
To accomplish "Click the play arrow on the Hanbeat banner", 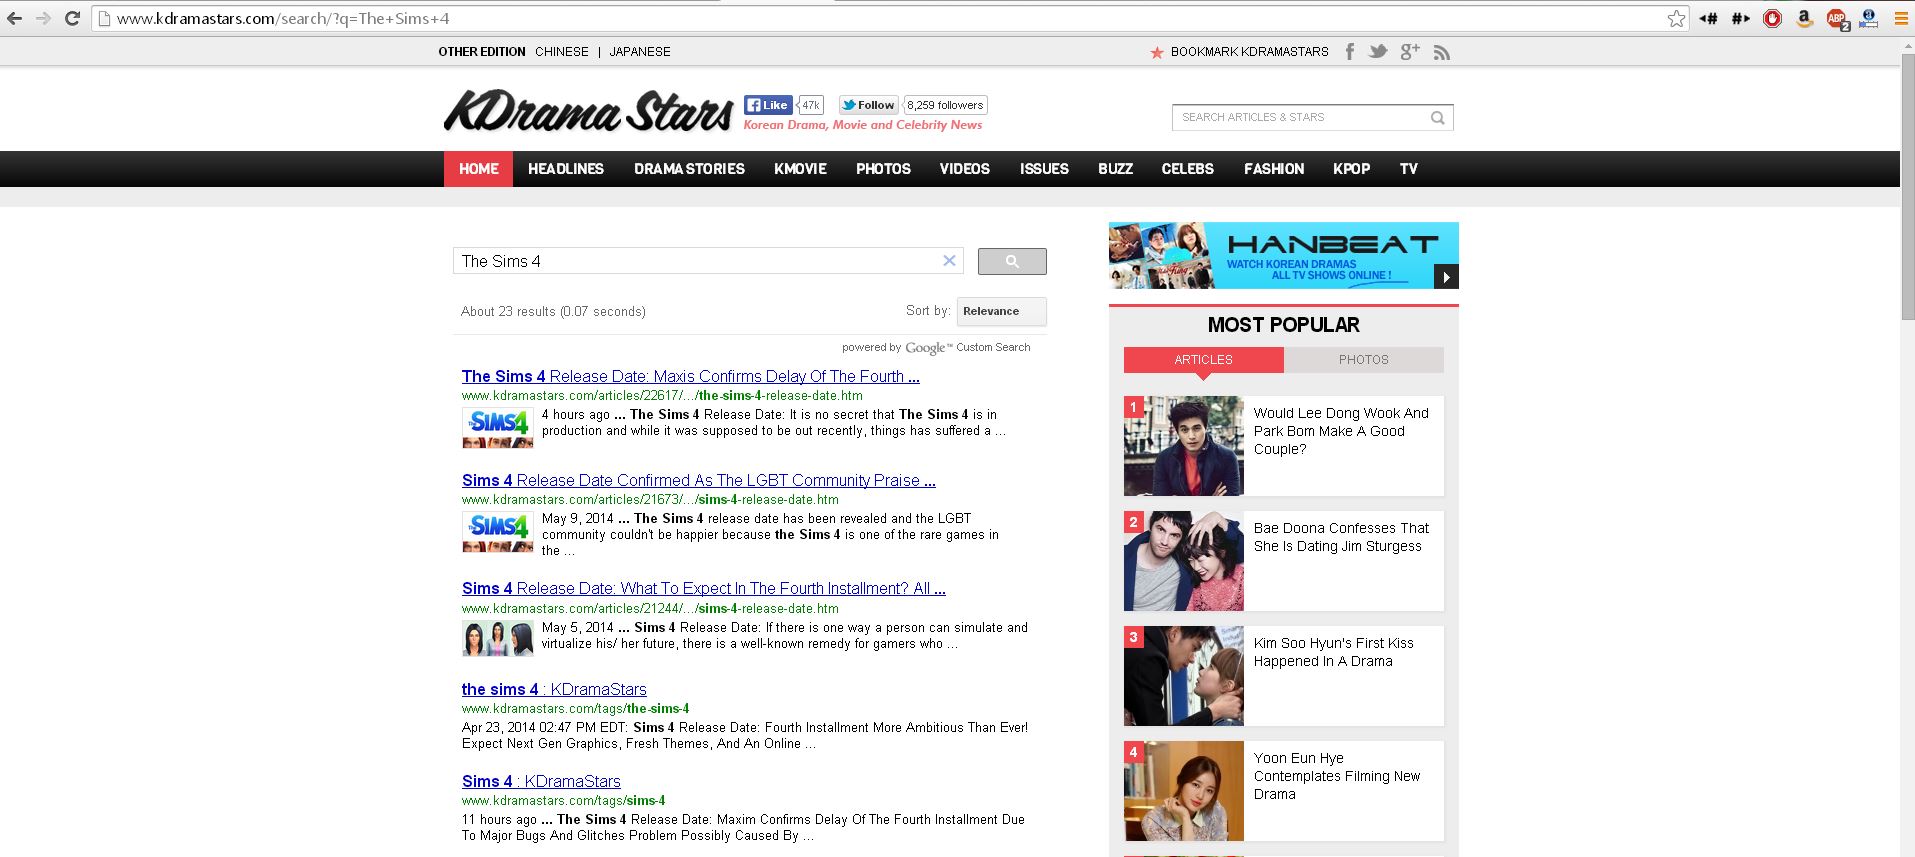I will pyautogui.click(x=1446, y=277).
